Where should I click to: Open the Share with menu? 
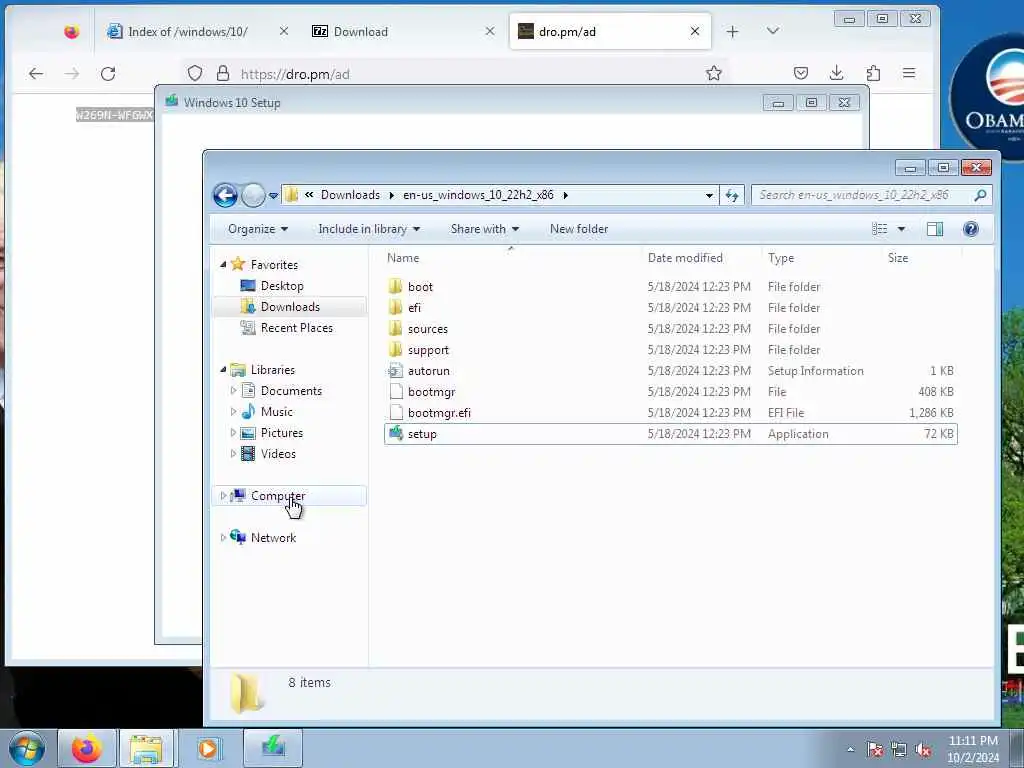485,229
